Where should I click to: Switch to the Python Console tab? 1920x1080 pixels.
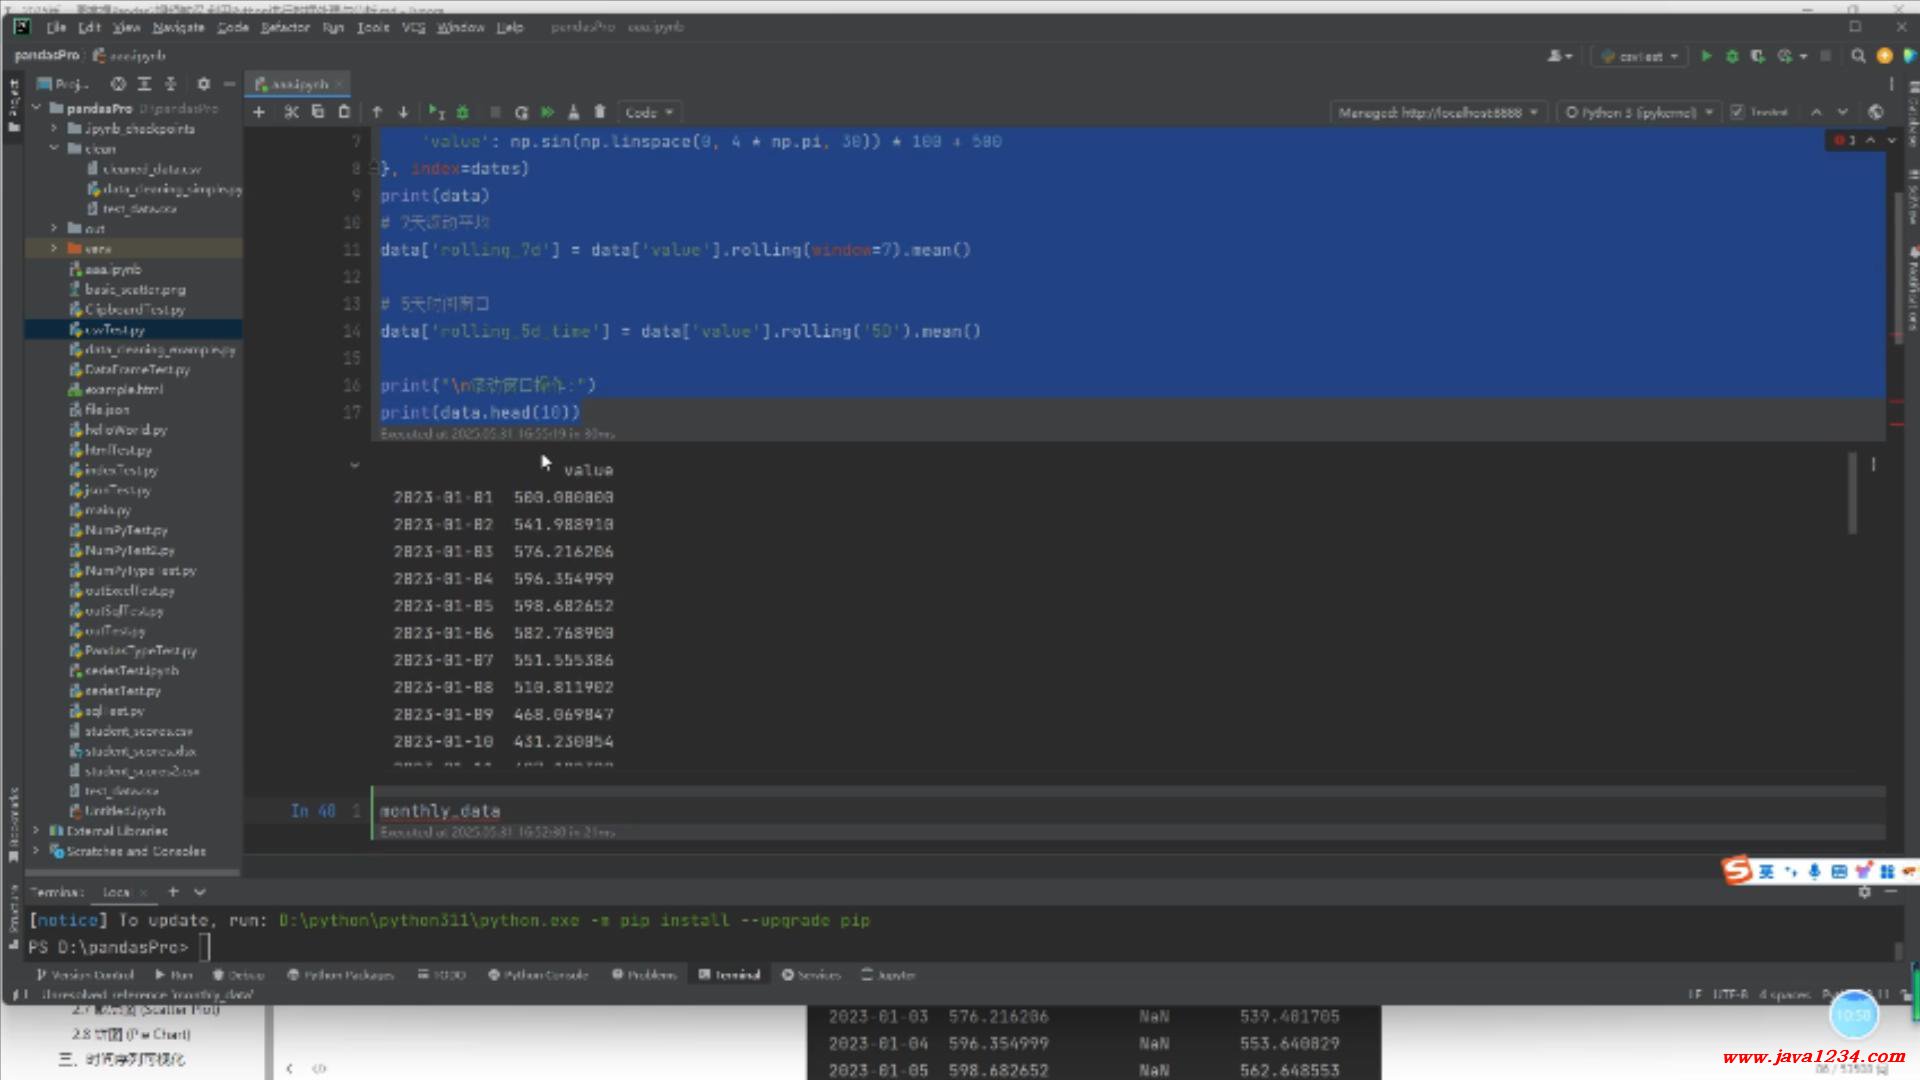coord(538,974)
